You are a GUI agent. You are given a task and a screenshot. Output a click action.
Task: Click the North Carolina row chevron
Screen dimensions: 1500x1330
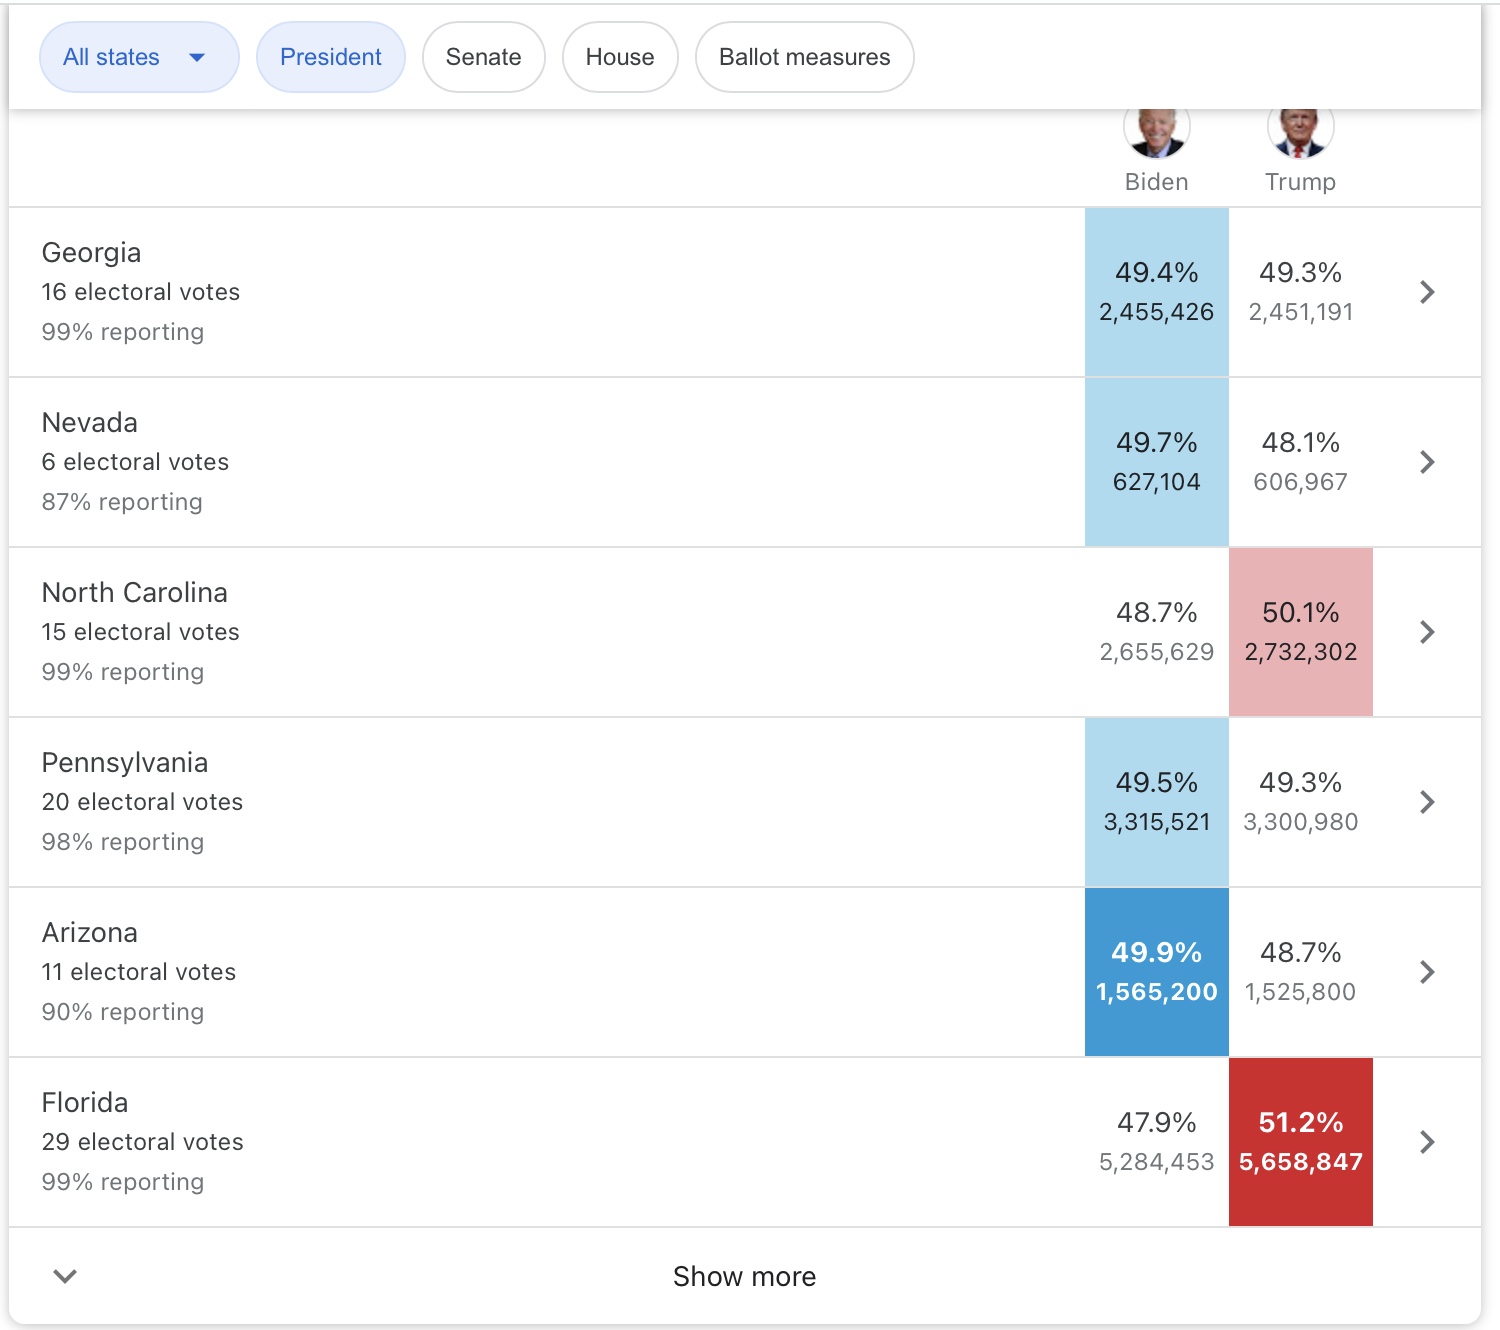click(1427, 632)
